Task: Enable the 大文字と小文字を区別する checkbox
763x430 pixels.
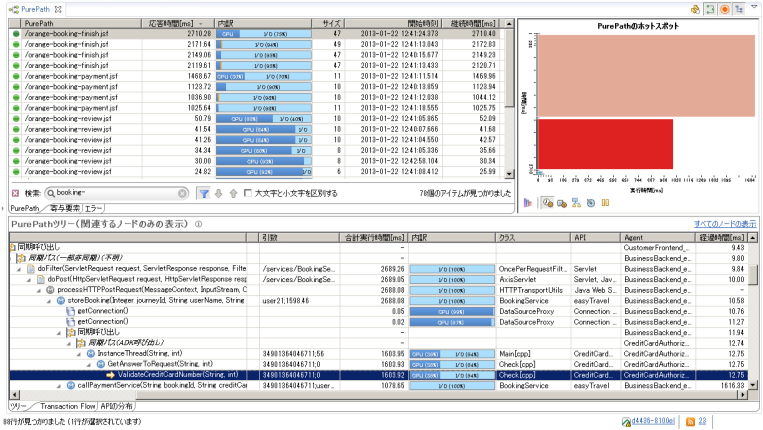Action: coord(249,193)
